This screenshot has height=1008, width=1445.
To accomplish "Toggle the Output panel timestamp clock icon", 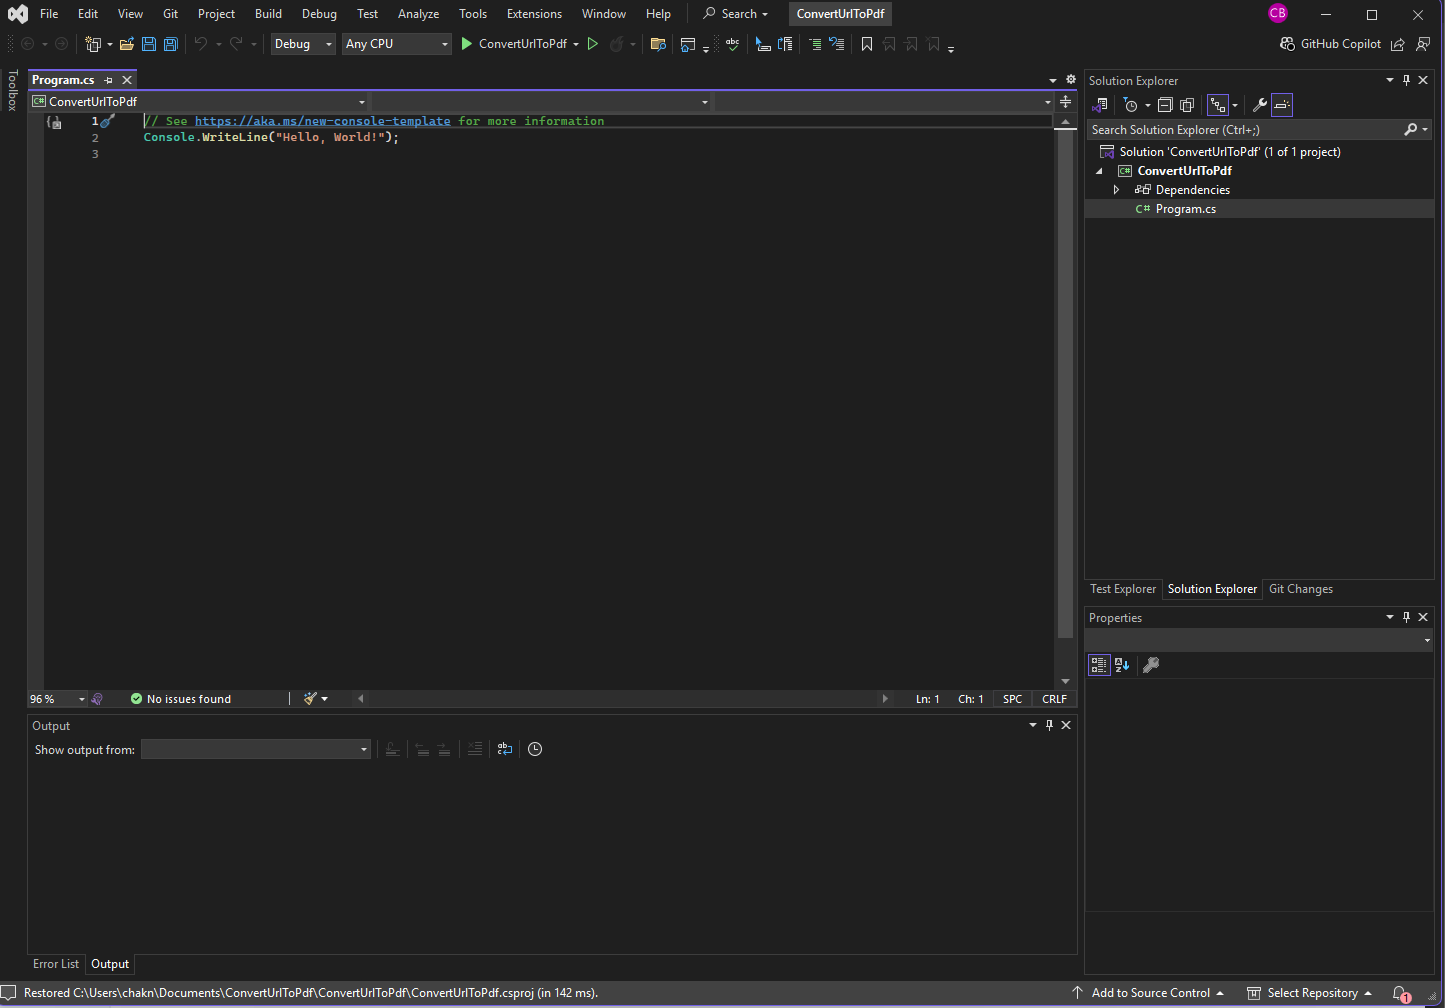I will (x=535, y=749).
